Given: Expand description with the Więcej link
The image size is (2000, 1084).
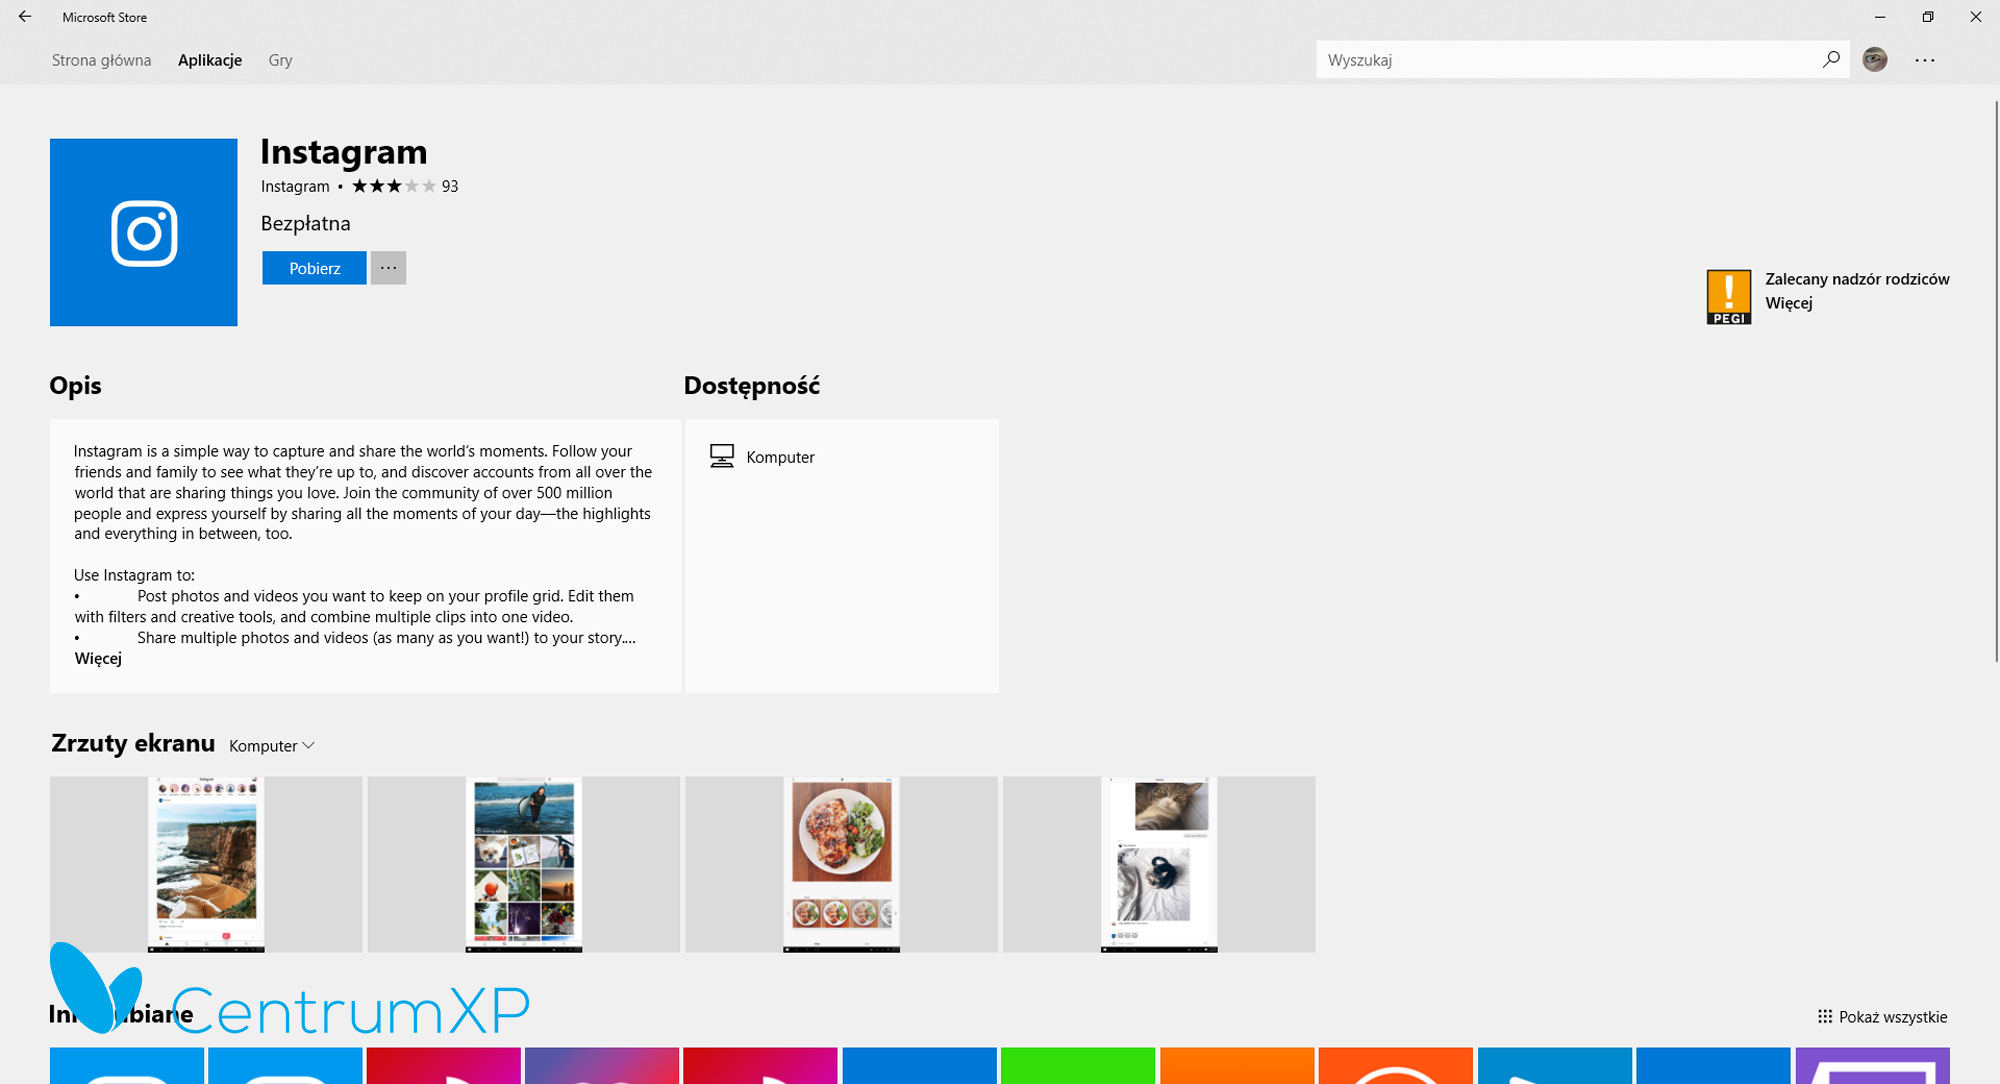Looking at the screenshot, I should [x=98, y=658].
